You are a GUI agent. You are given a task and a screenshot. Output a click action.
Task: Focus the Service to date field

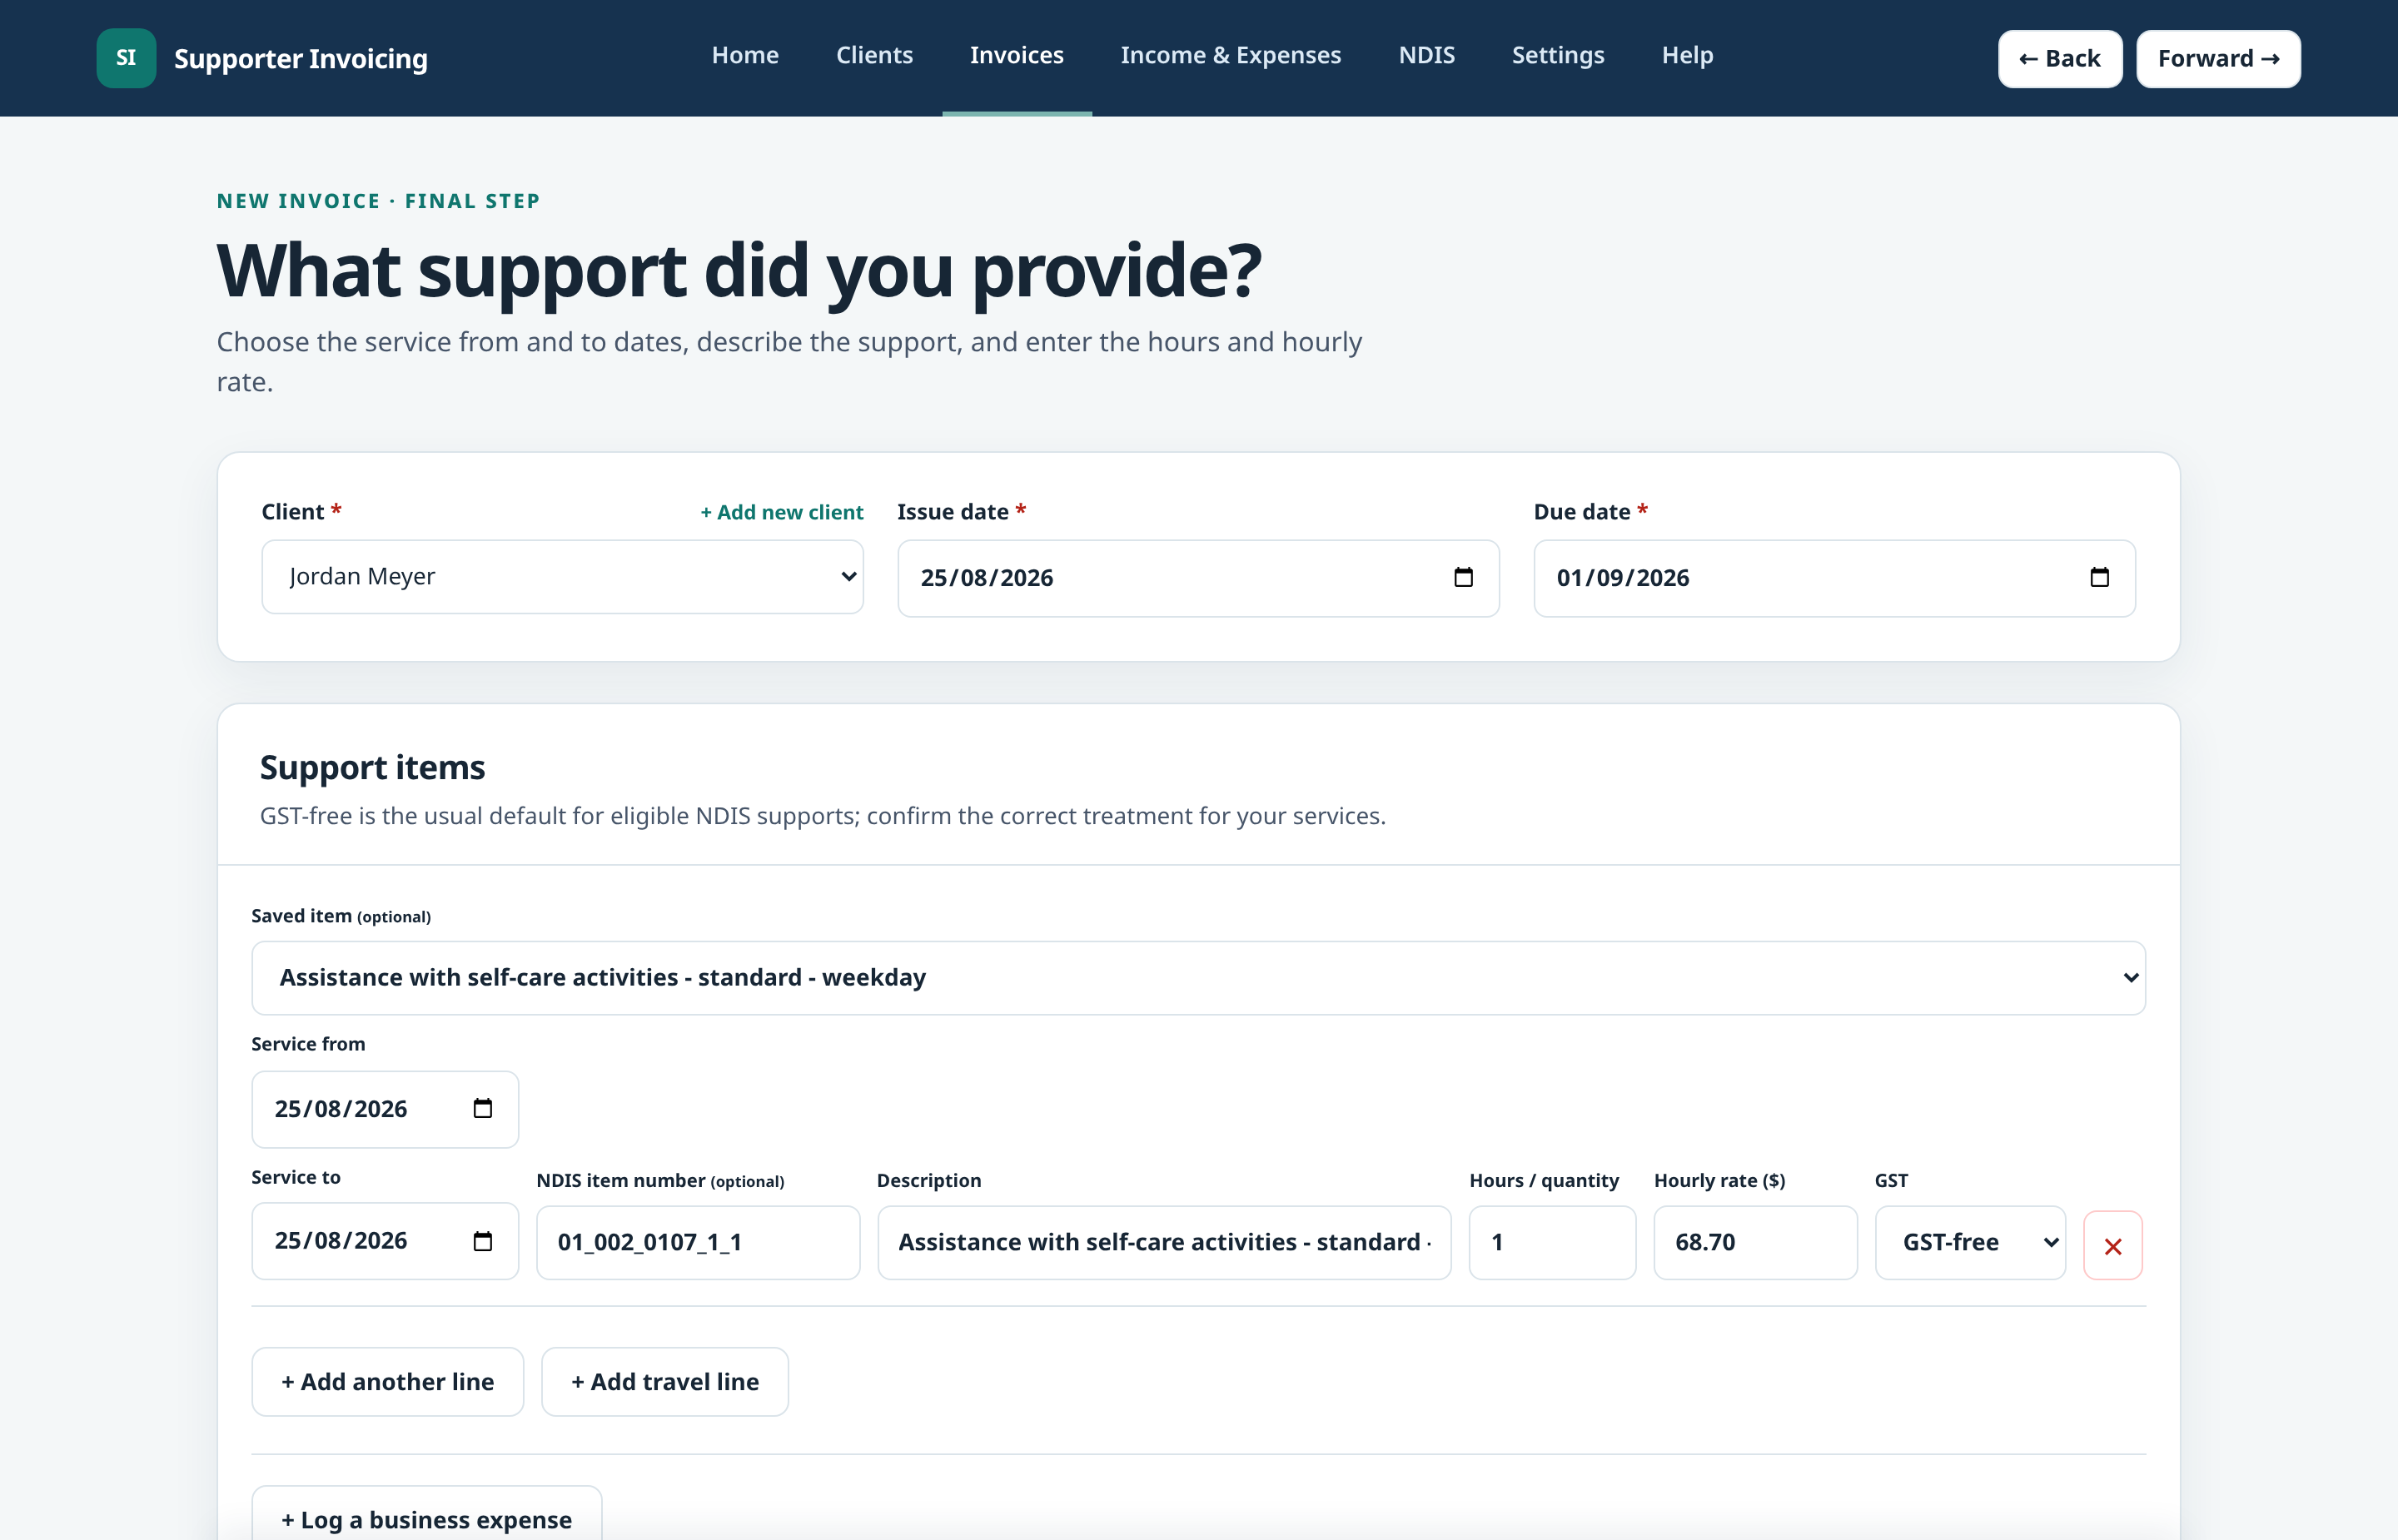(x=385, y=1241)
